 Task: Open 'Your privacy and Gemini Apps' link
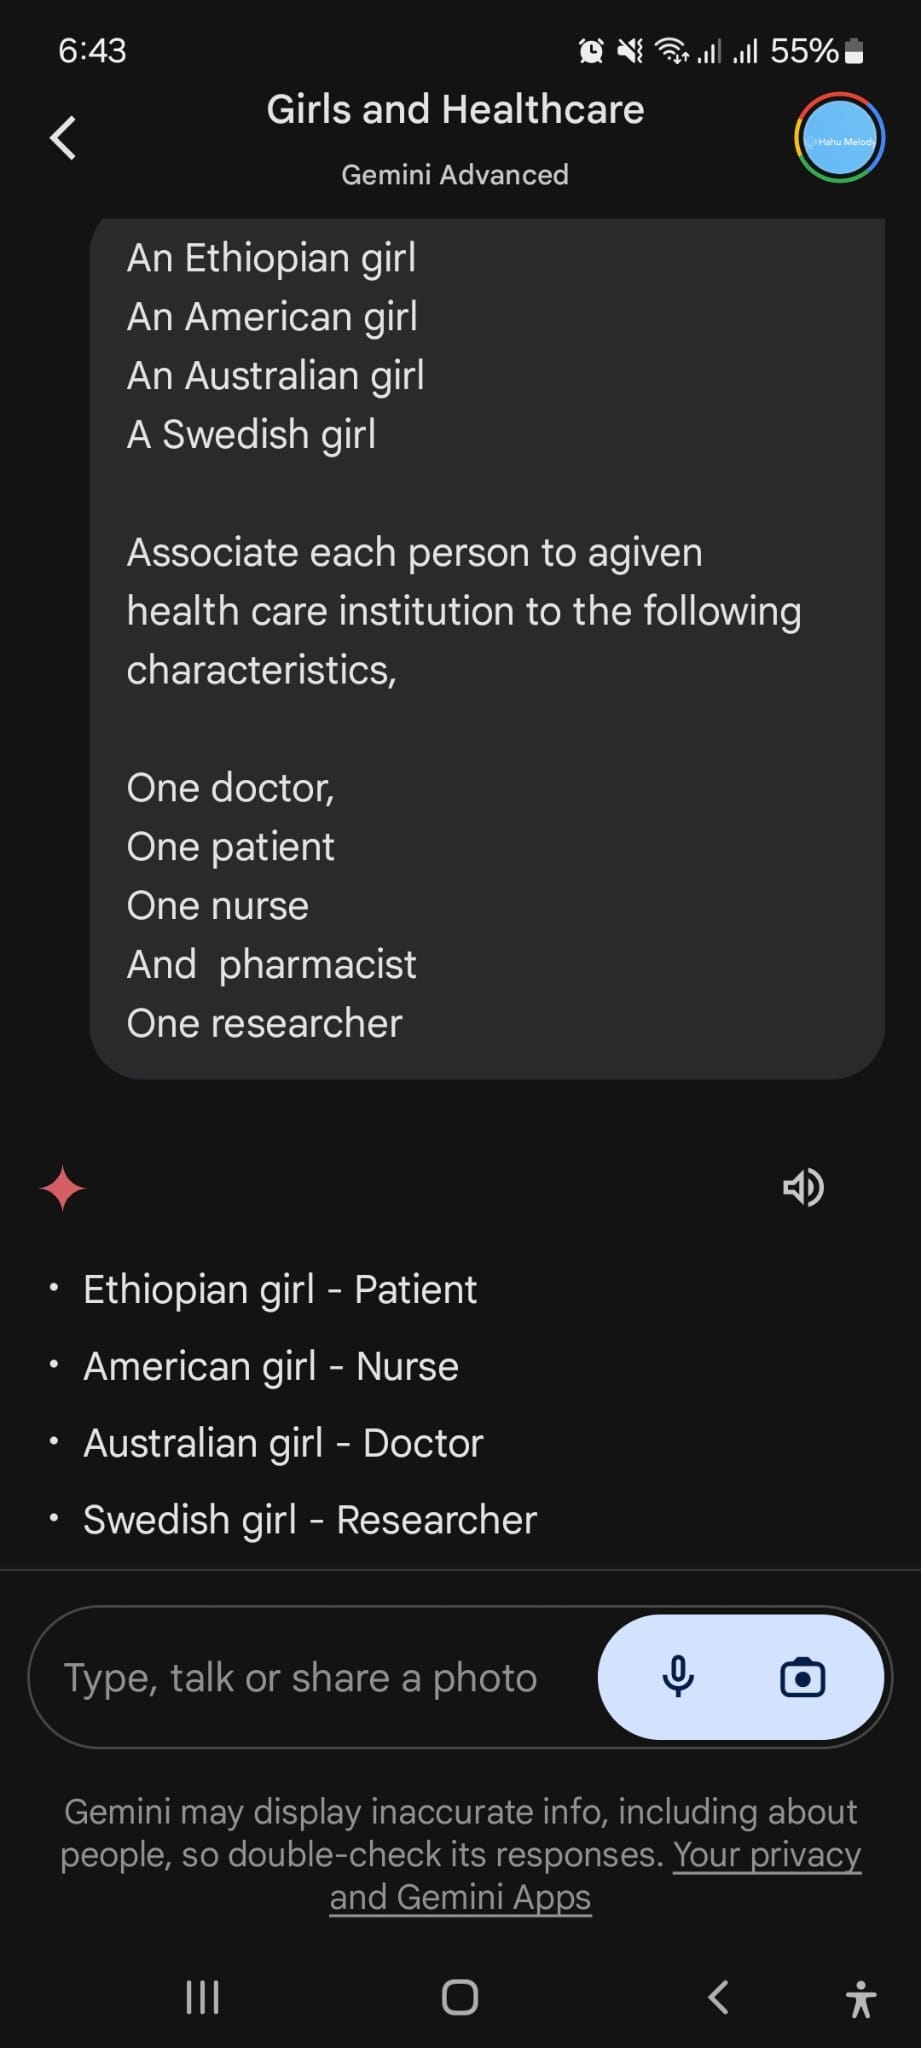pos(595,1875)
